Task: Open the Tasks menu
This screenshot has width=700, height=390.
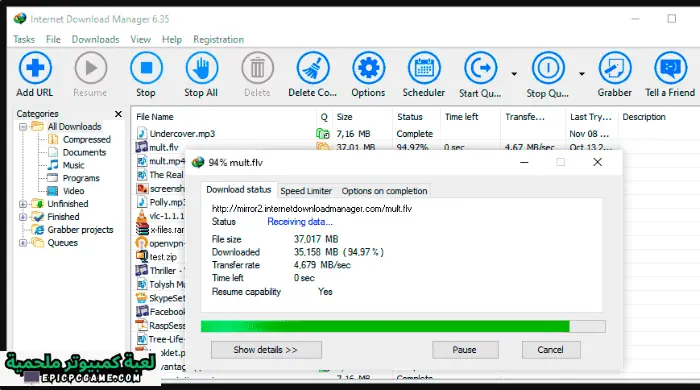Action: [24, 39]
